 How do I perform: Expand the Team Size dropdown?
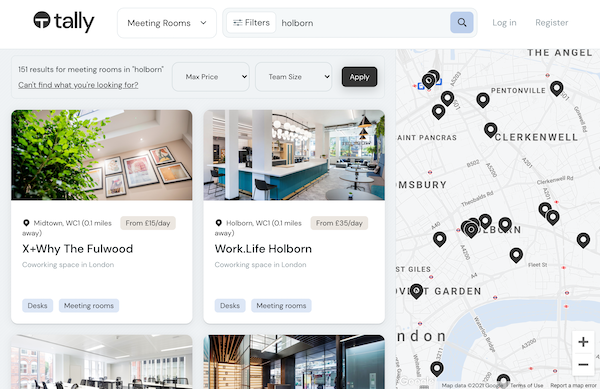pyautogui.click(x=293, y=77)
